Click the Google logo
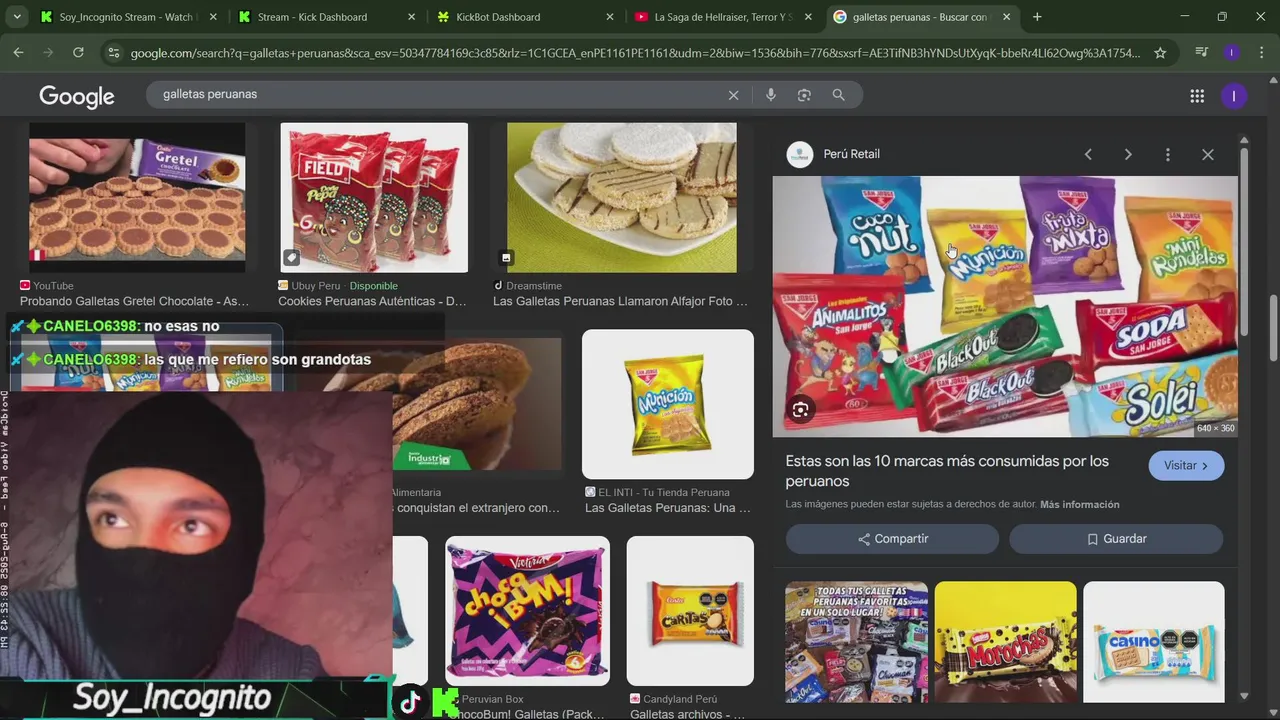 coord(77,96)
